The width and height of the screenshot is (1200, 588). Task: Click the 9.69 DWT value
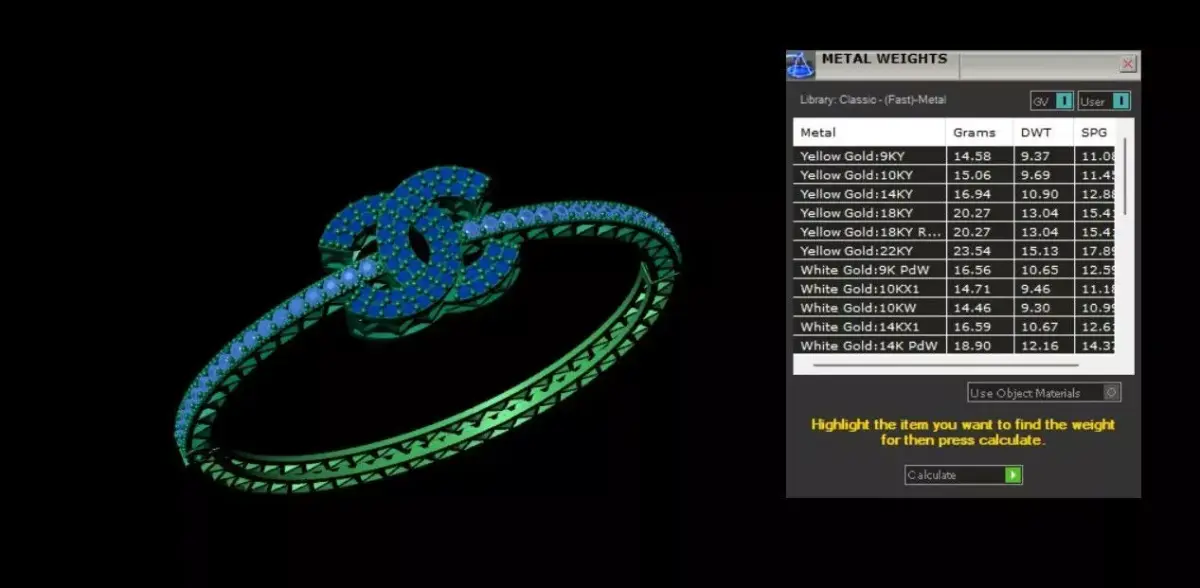pos(1034,175)
